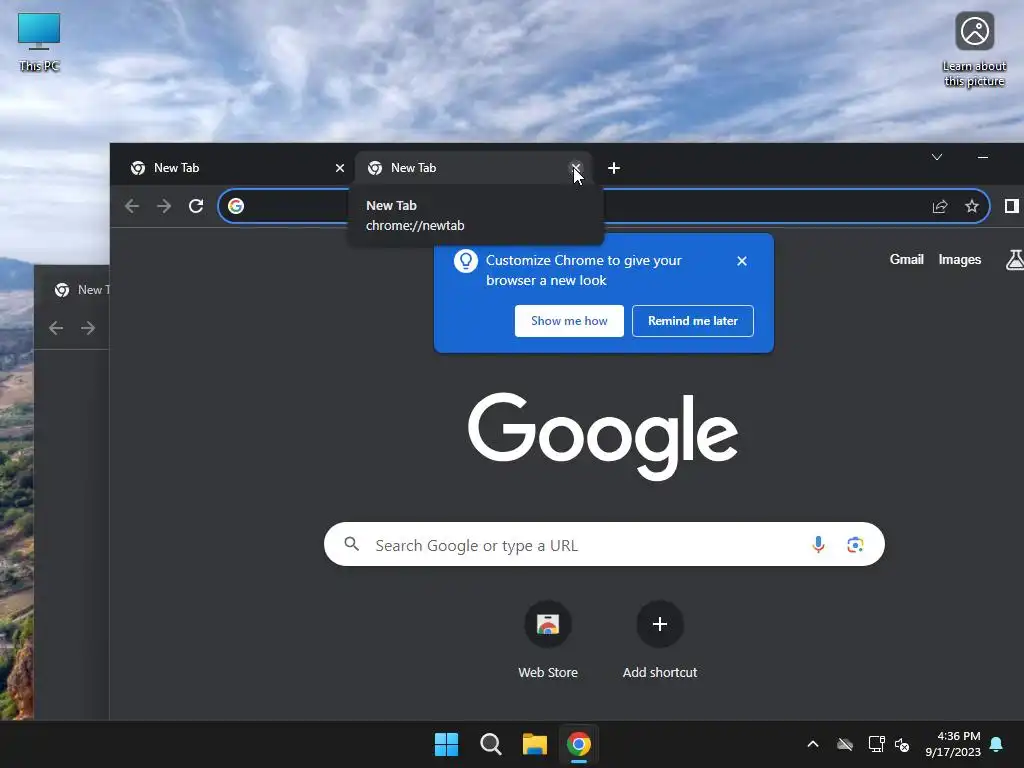Screen dimensions: 1024x768
Task: Close the first New Tab
Action: tap(340, 168)
